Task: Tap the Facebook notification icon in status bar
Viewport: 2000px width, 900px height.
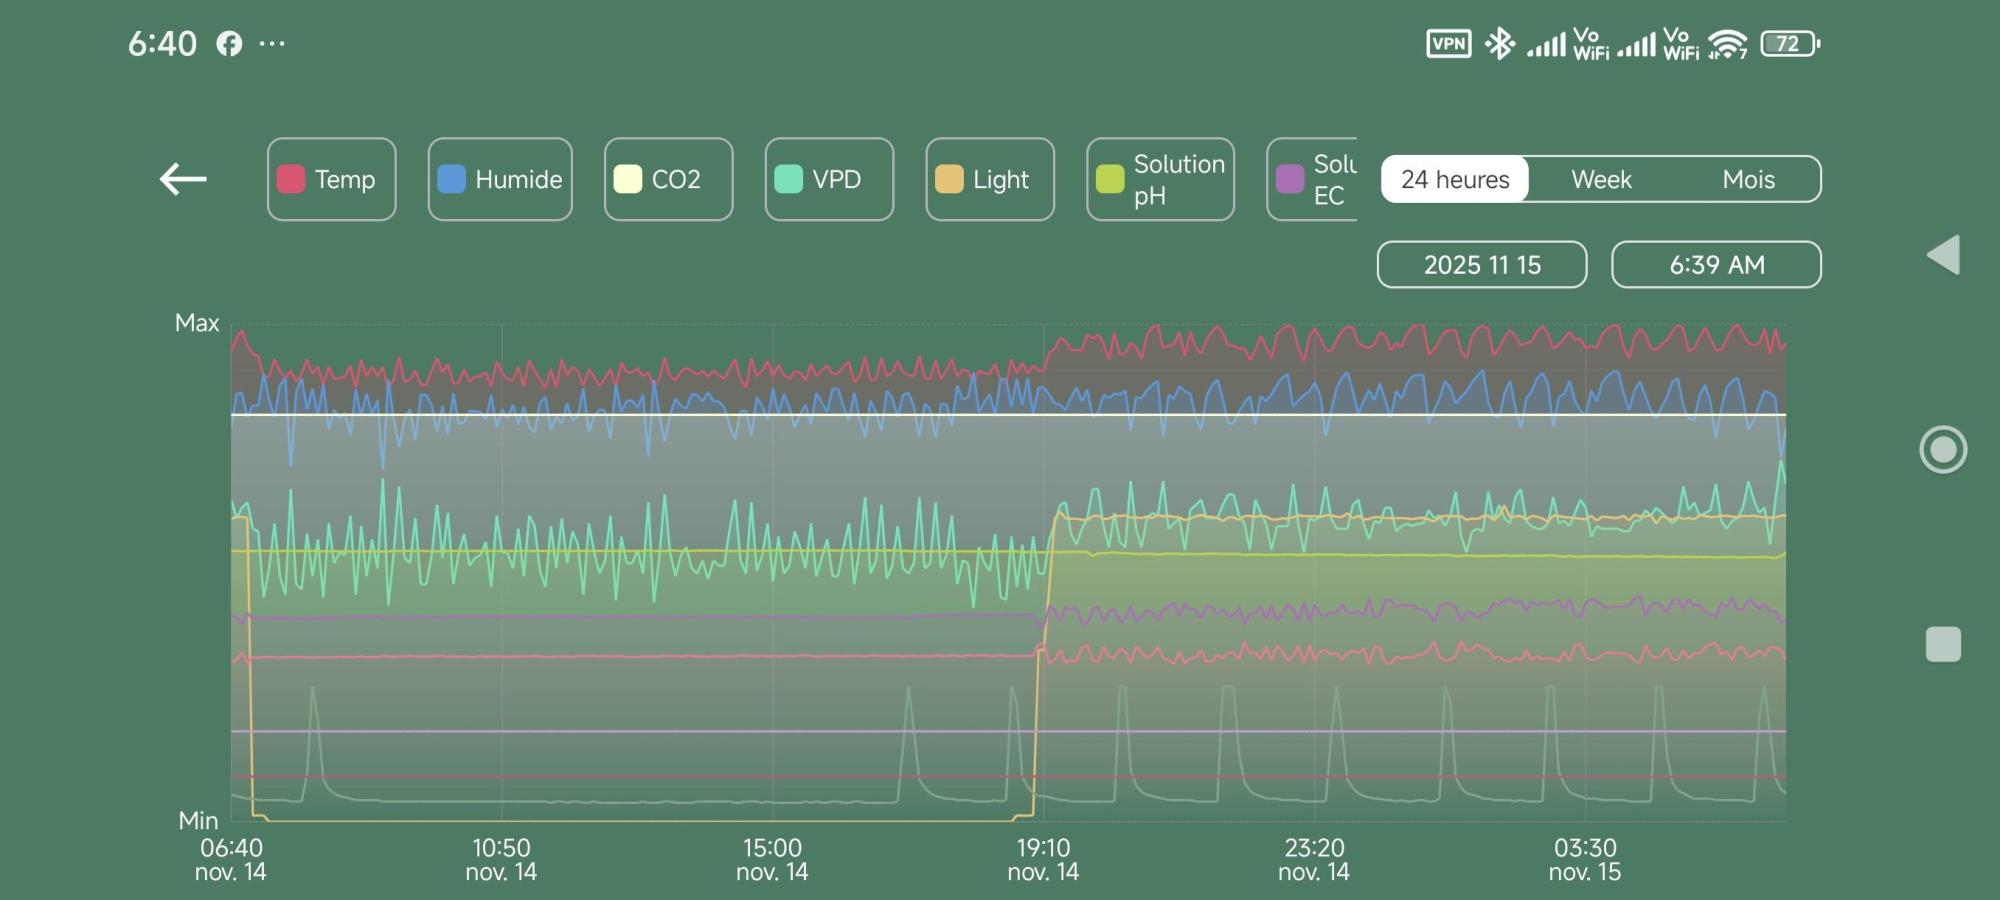Action: (x=229, y=44)
